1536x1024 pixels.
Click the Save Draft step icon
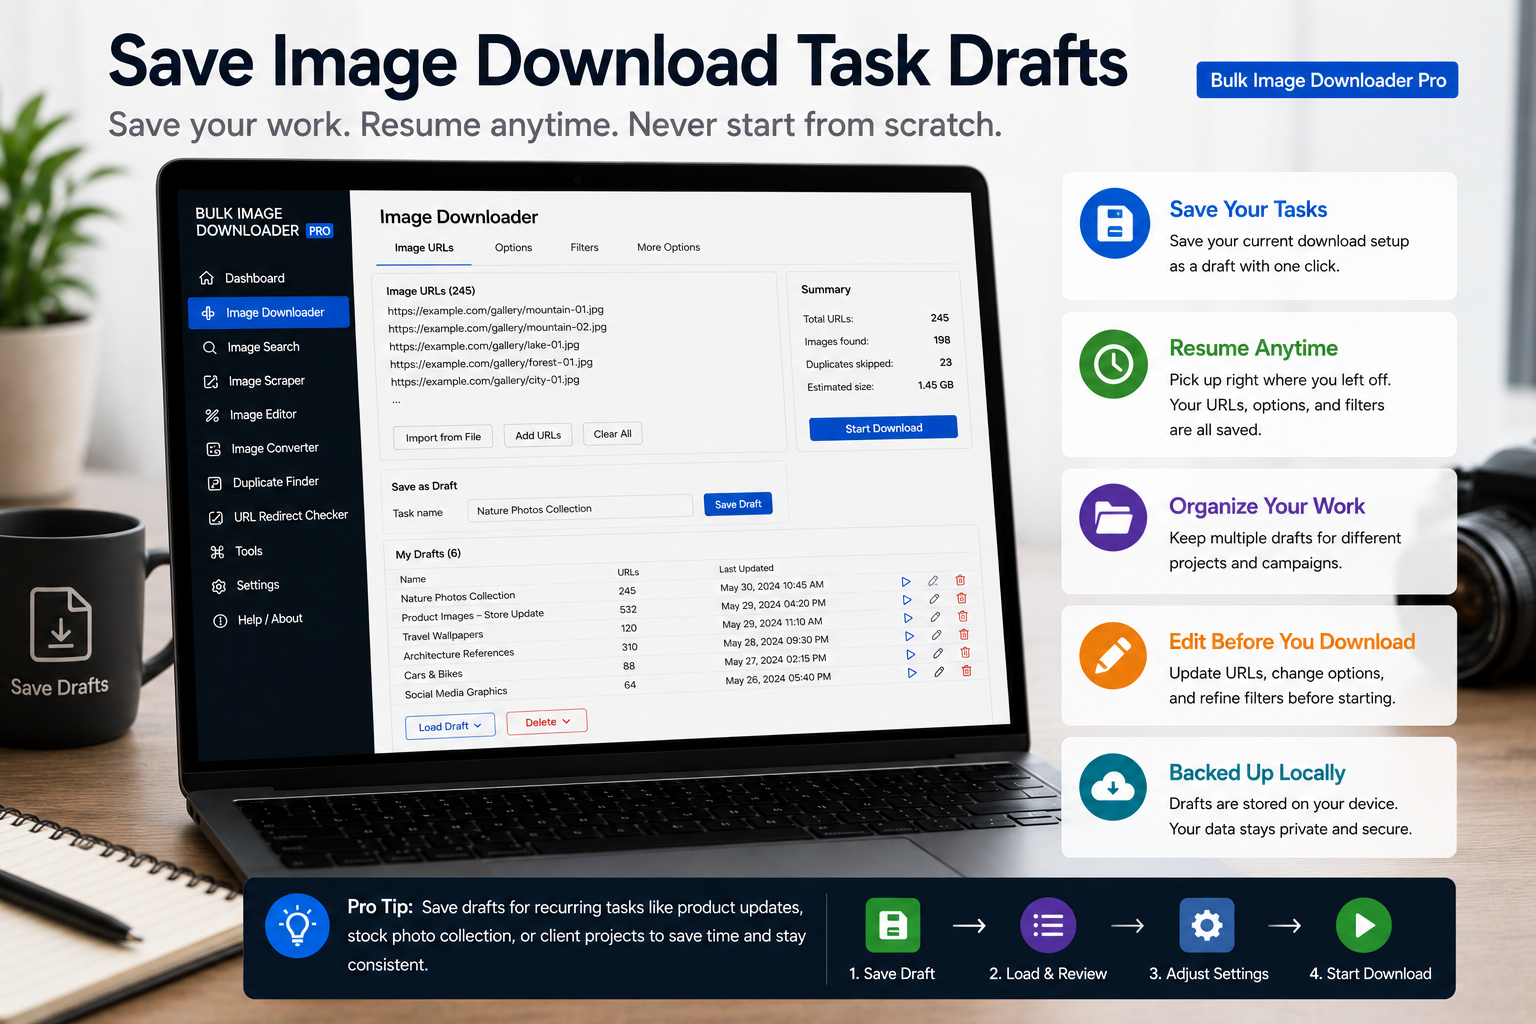tap(892, 925)
